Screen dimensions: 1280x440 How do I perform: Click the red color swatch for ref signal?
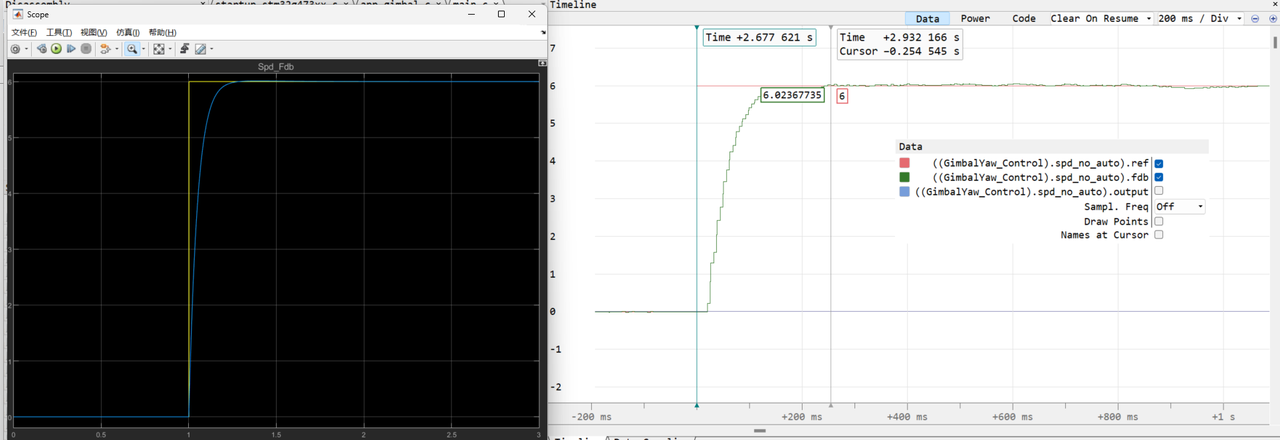(x=905, y=163)
